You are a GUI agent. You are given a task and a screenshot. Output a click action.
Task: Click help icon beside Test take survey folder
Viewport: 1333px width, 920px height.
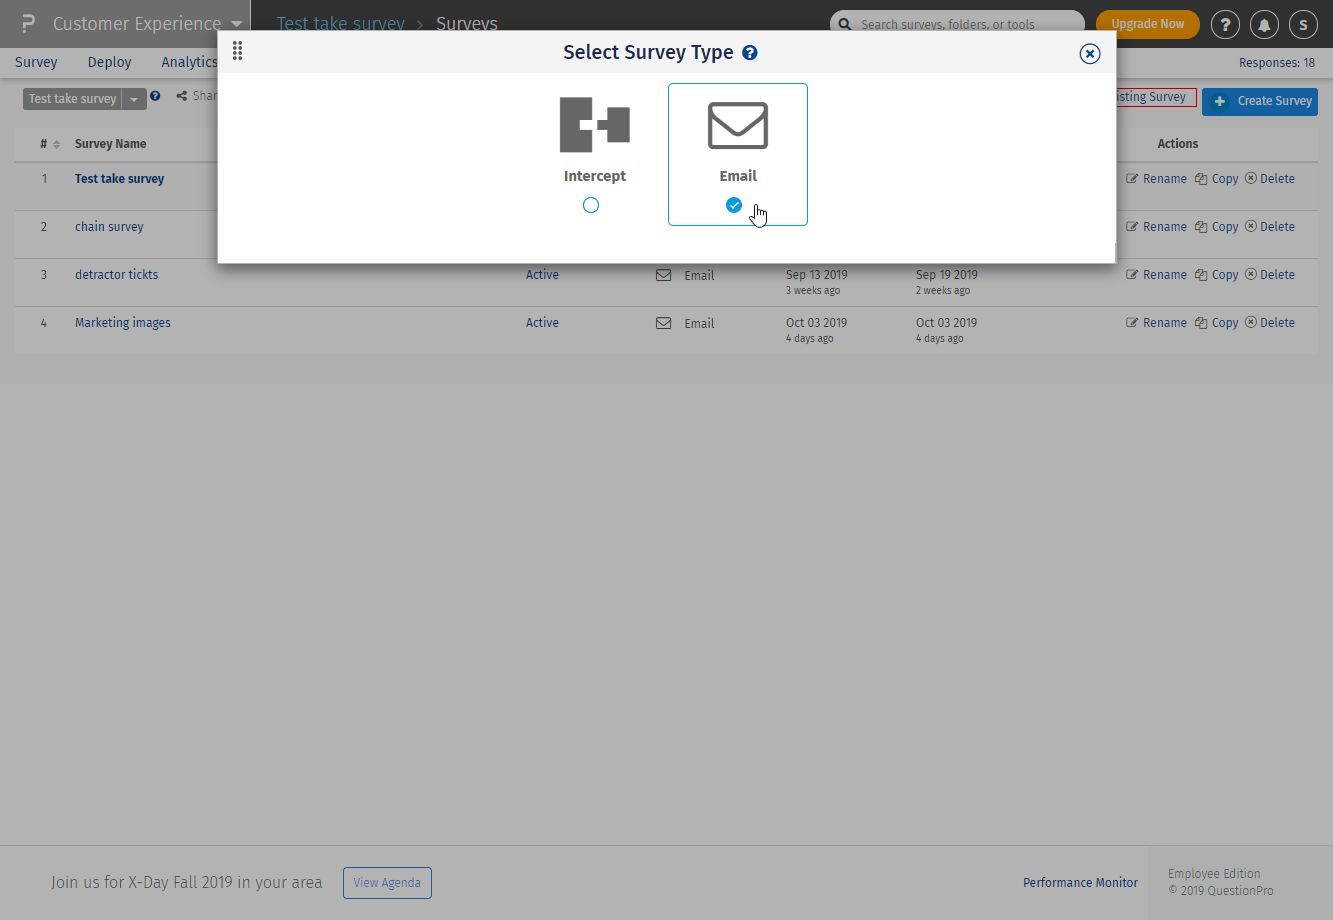coord(155,97)
